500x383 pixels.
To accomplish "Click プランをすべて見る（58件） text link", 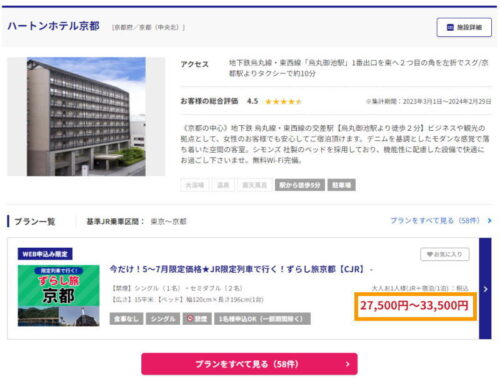I will [435, 221].
